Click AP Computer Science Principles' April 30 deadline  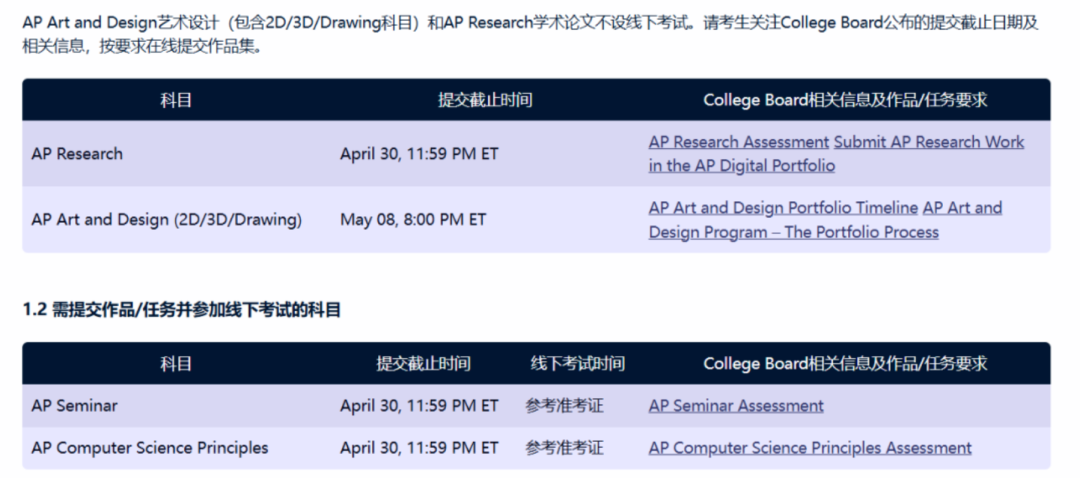[x=419, y=448]
